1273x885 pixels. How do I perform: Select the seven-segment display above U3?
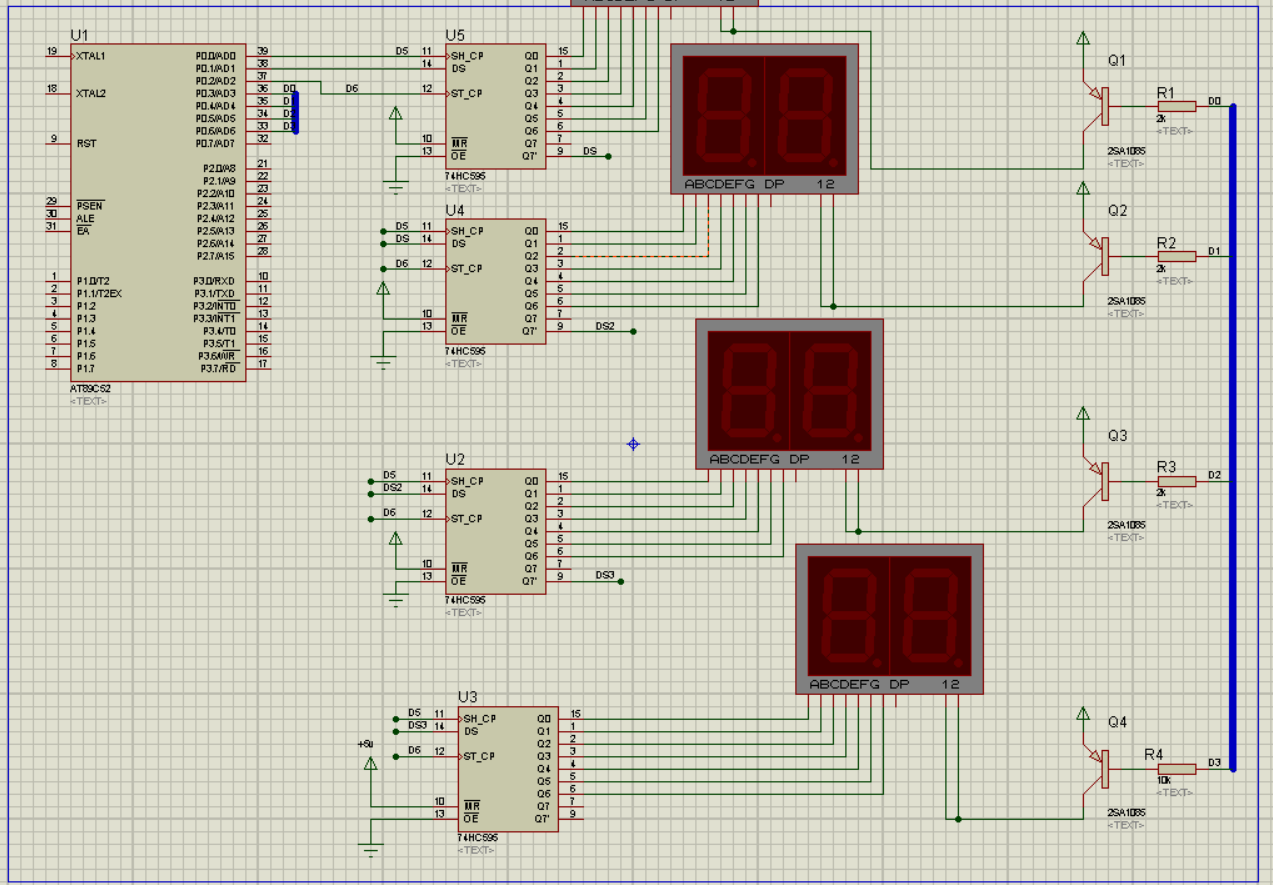coord(890,619)
